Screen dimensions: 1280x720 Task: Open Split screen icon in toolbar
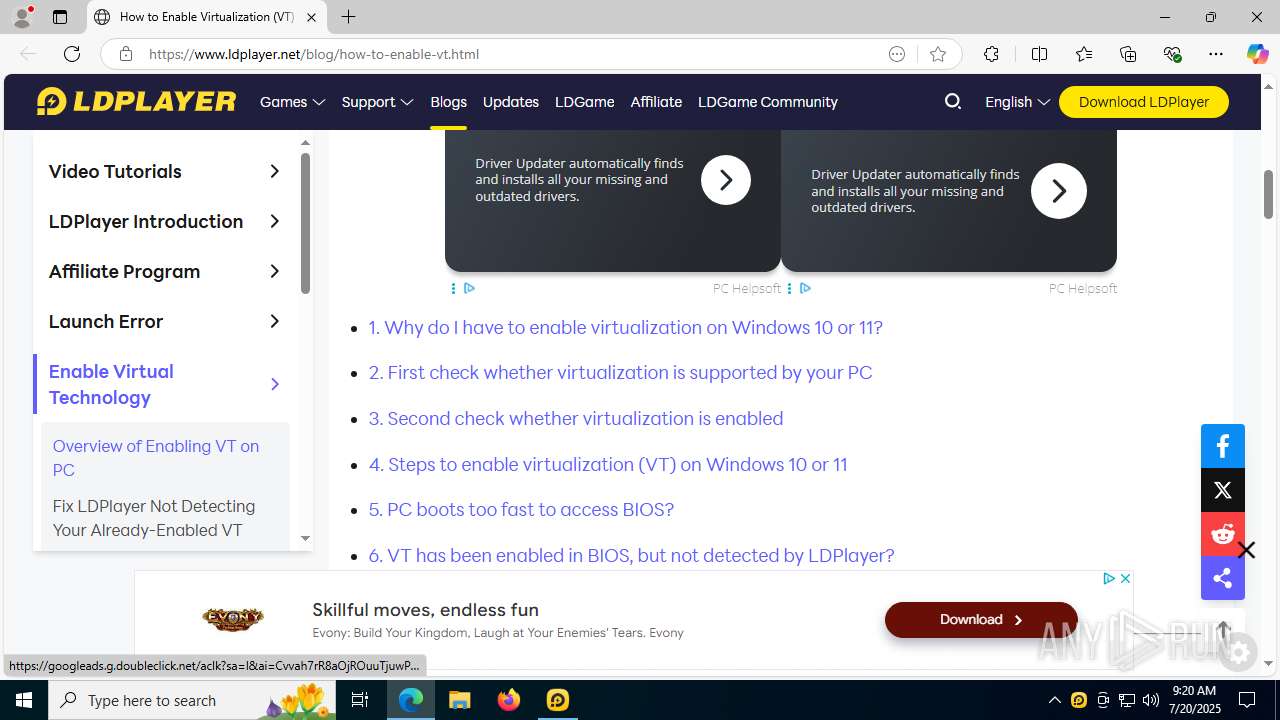click(x=1039, y=54)
